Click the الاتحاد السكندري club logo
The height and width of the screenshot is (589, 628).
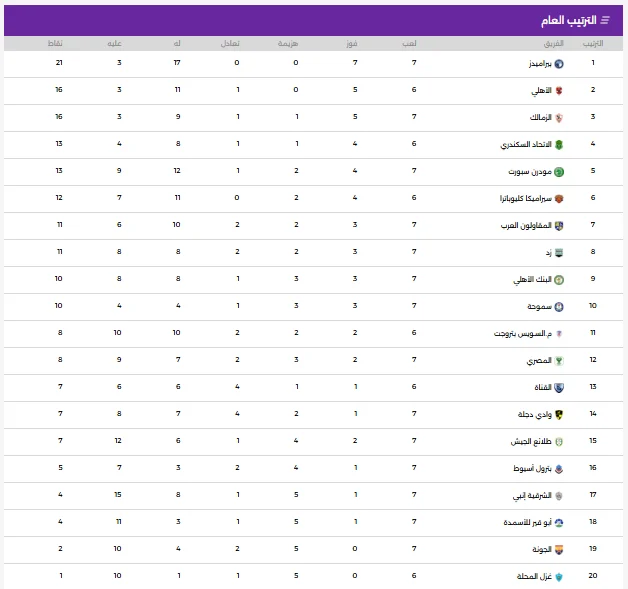coord(559,145)
